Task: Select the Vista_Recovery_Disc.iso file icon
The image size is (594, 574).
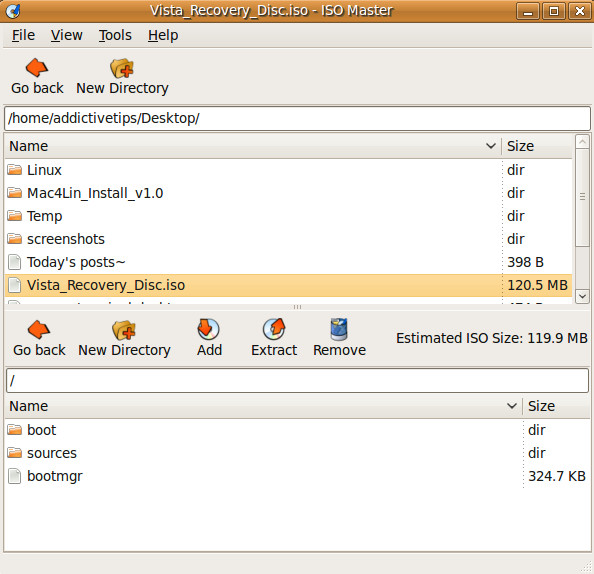Action: (x=14, y=285)
